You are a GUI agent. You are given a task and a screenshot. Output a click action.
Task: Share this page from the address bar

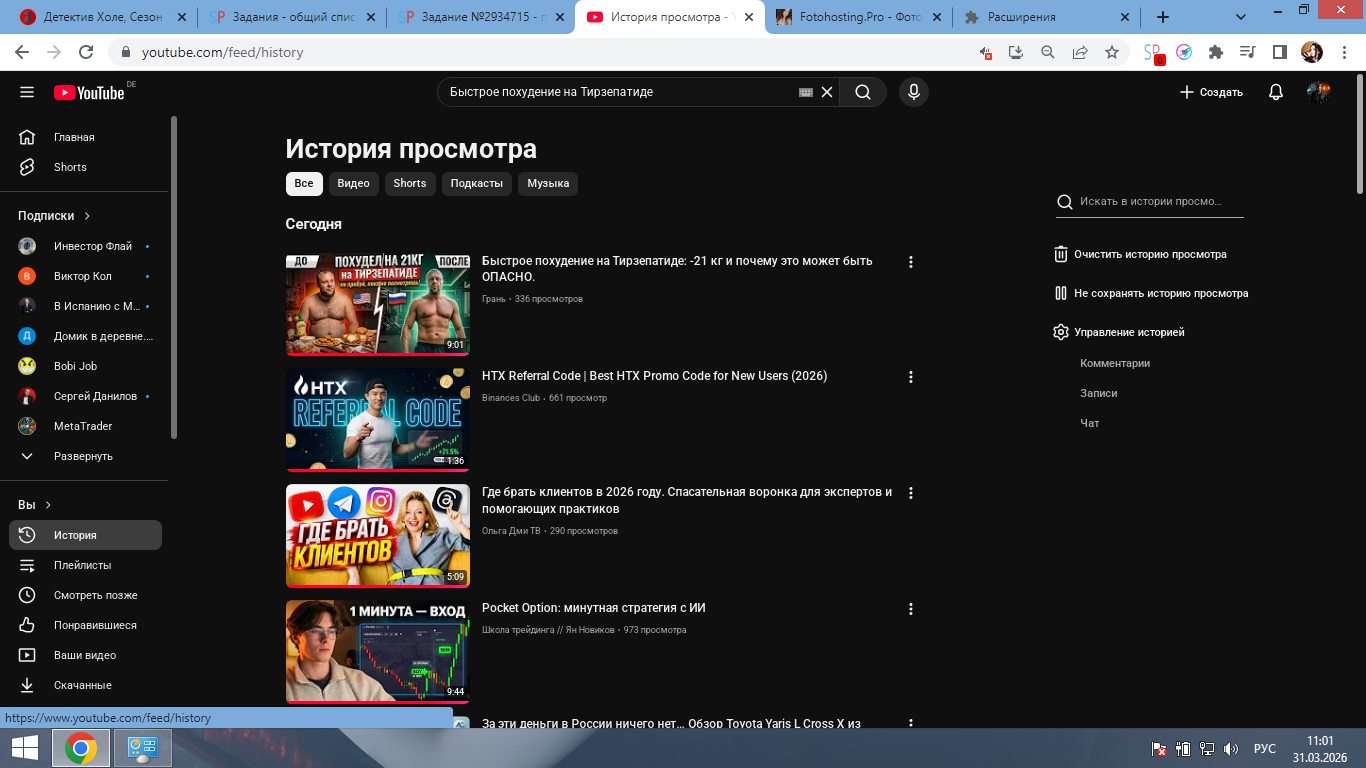coord(1080,52)
